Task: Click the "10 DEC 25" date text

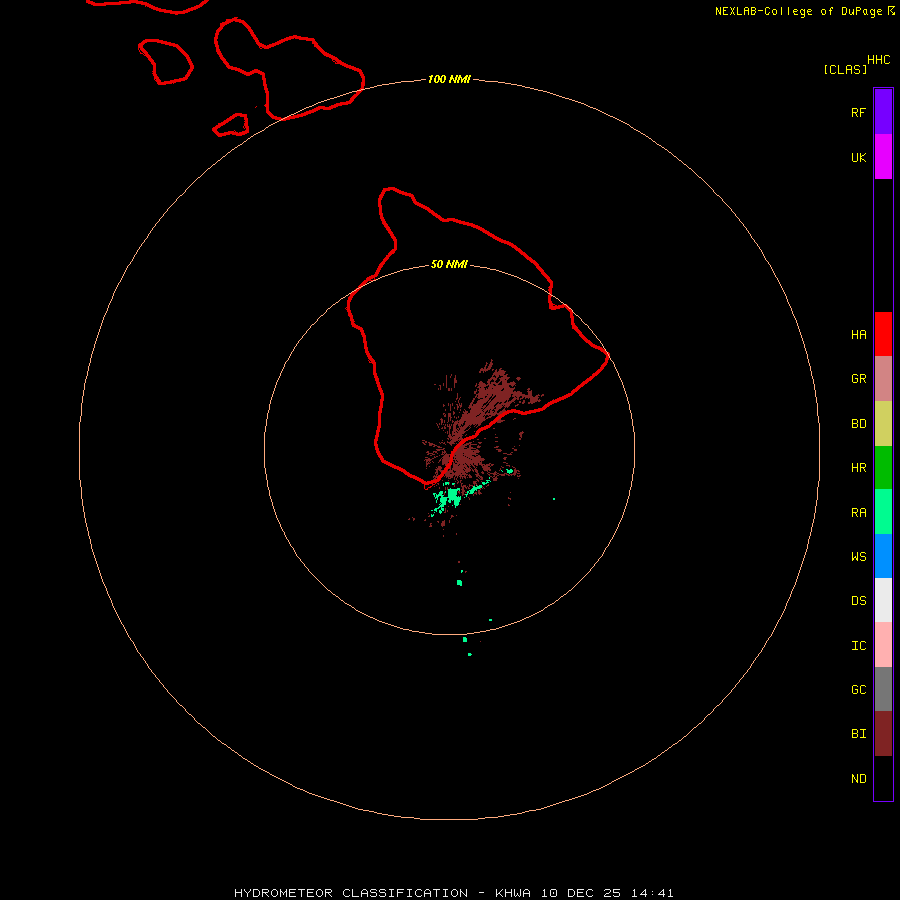Action: [580, 893]
